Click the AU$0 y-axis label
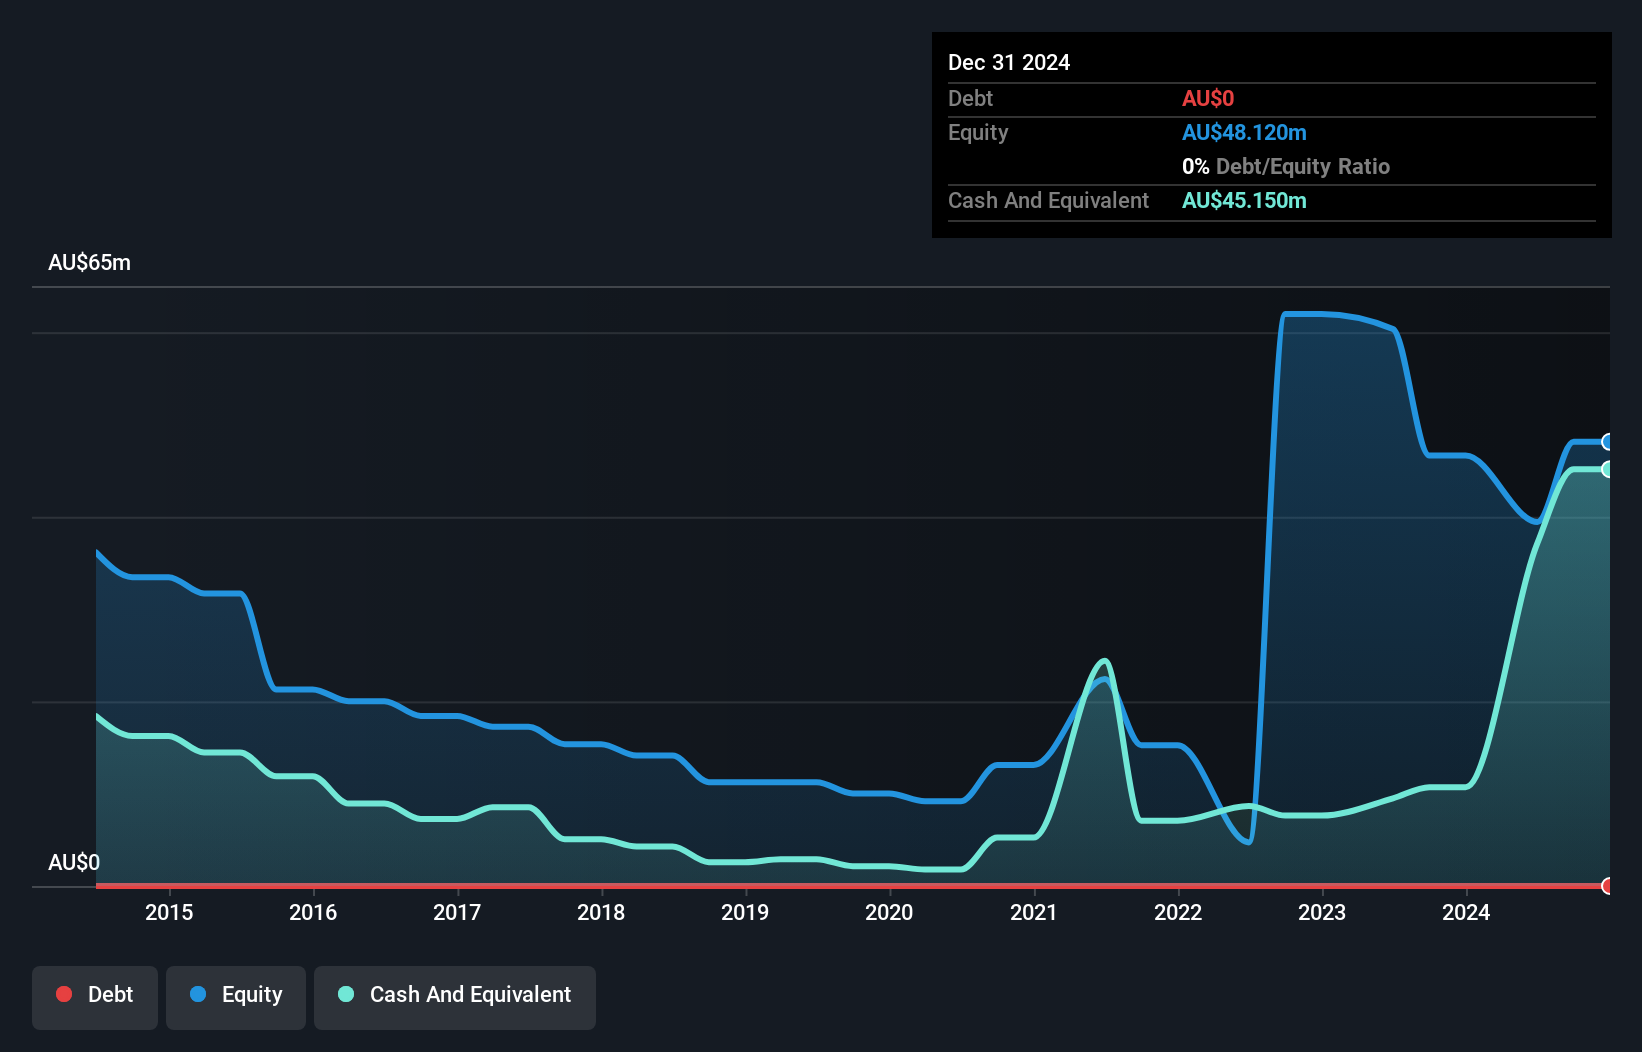The width and height of the screenshot is (1642, 1052). [74, 863]
